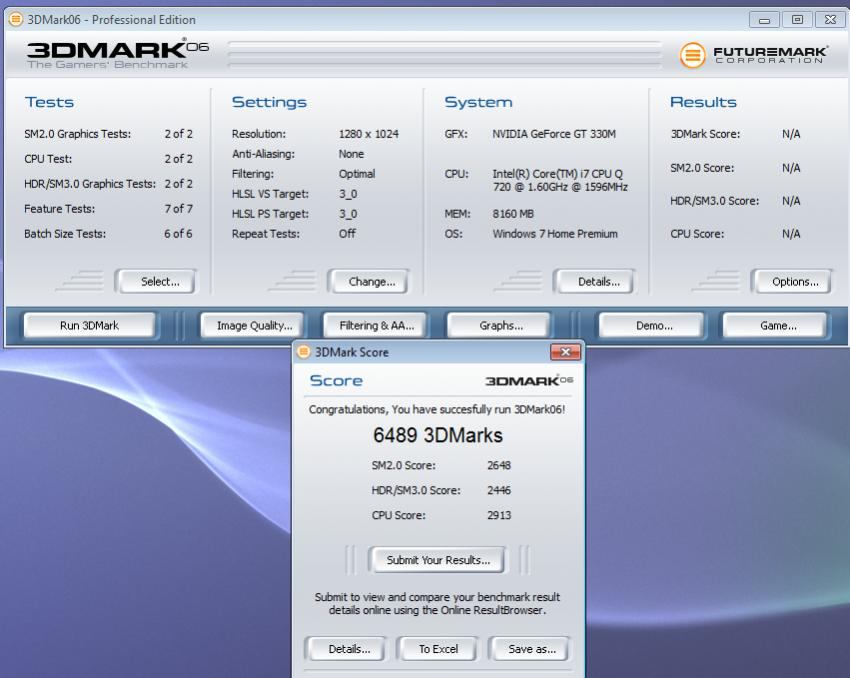Click the 3DMark06 title bar app icon
850x678 pixels.
pyautogui.click(x=16, y=20)
